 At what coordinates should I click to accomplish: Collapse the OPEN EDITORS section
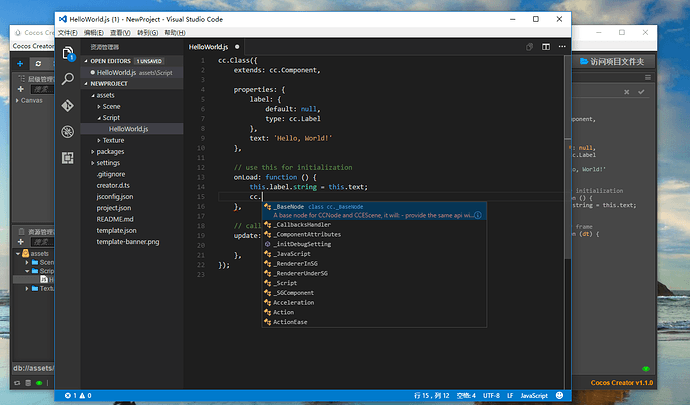(x=112, y=61)
